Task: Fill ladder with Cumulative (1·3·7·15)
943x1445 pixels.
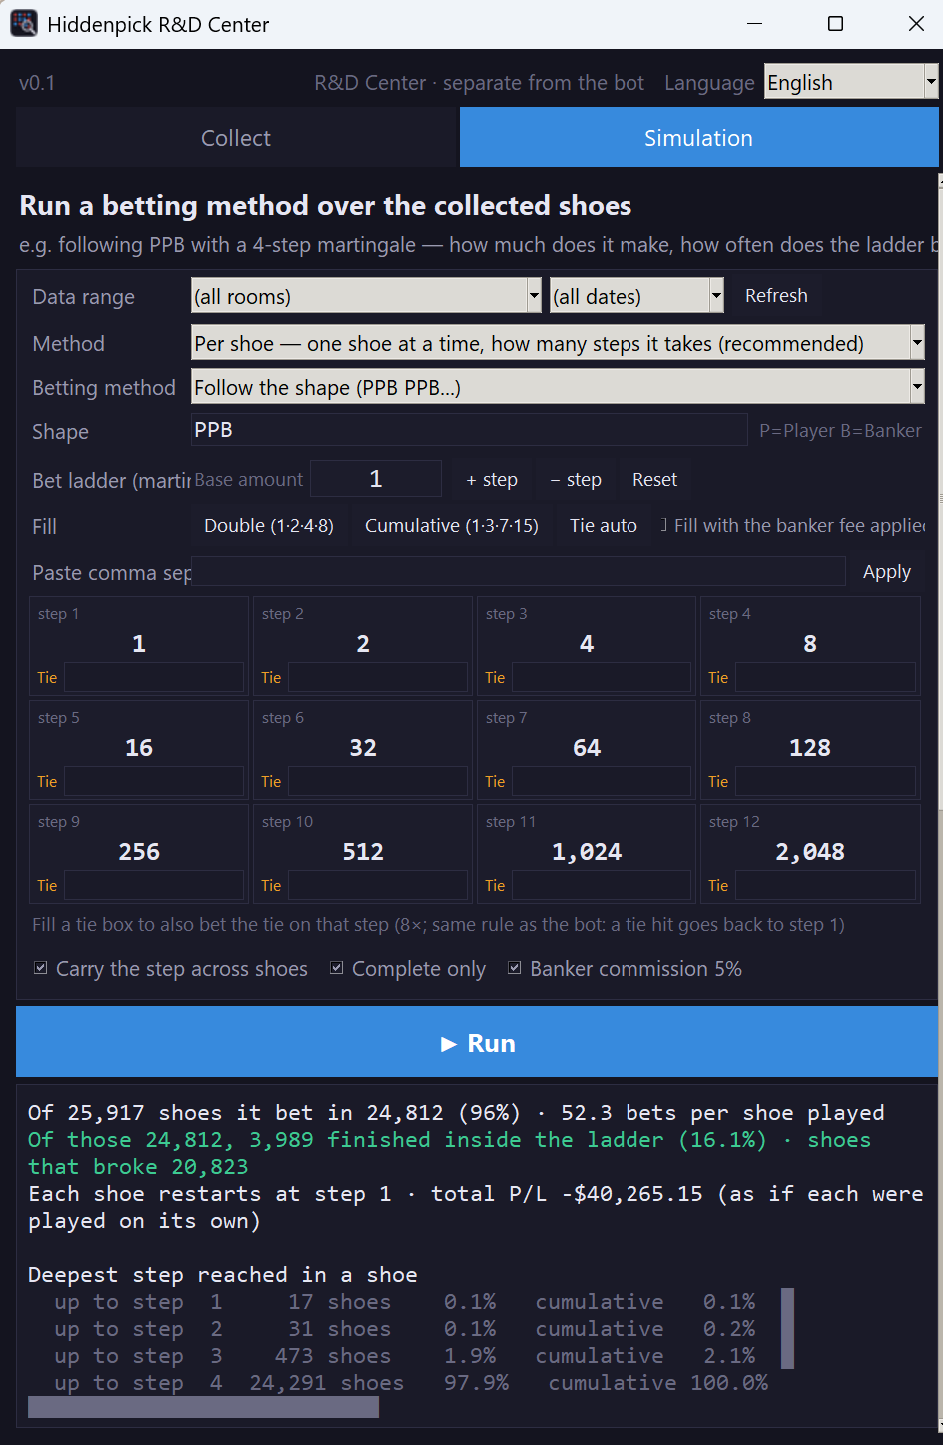Action: 452,526
